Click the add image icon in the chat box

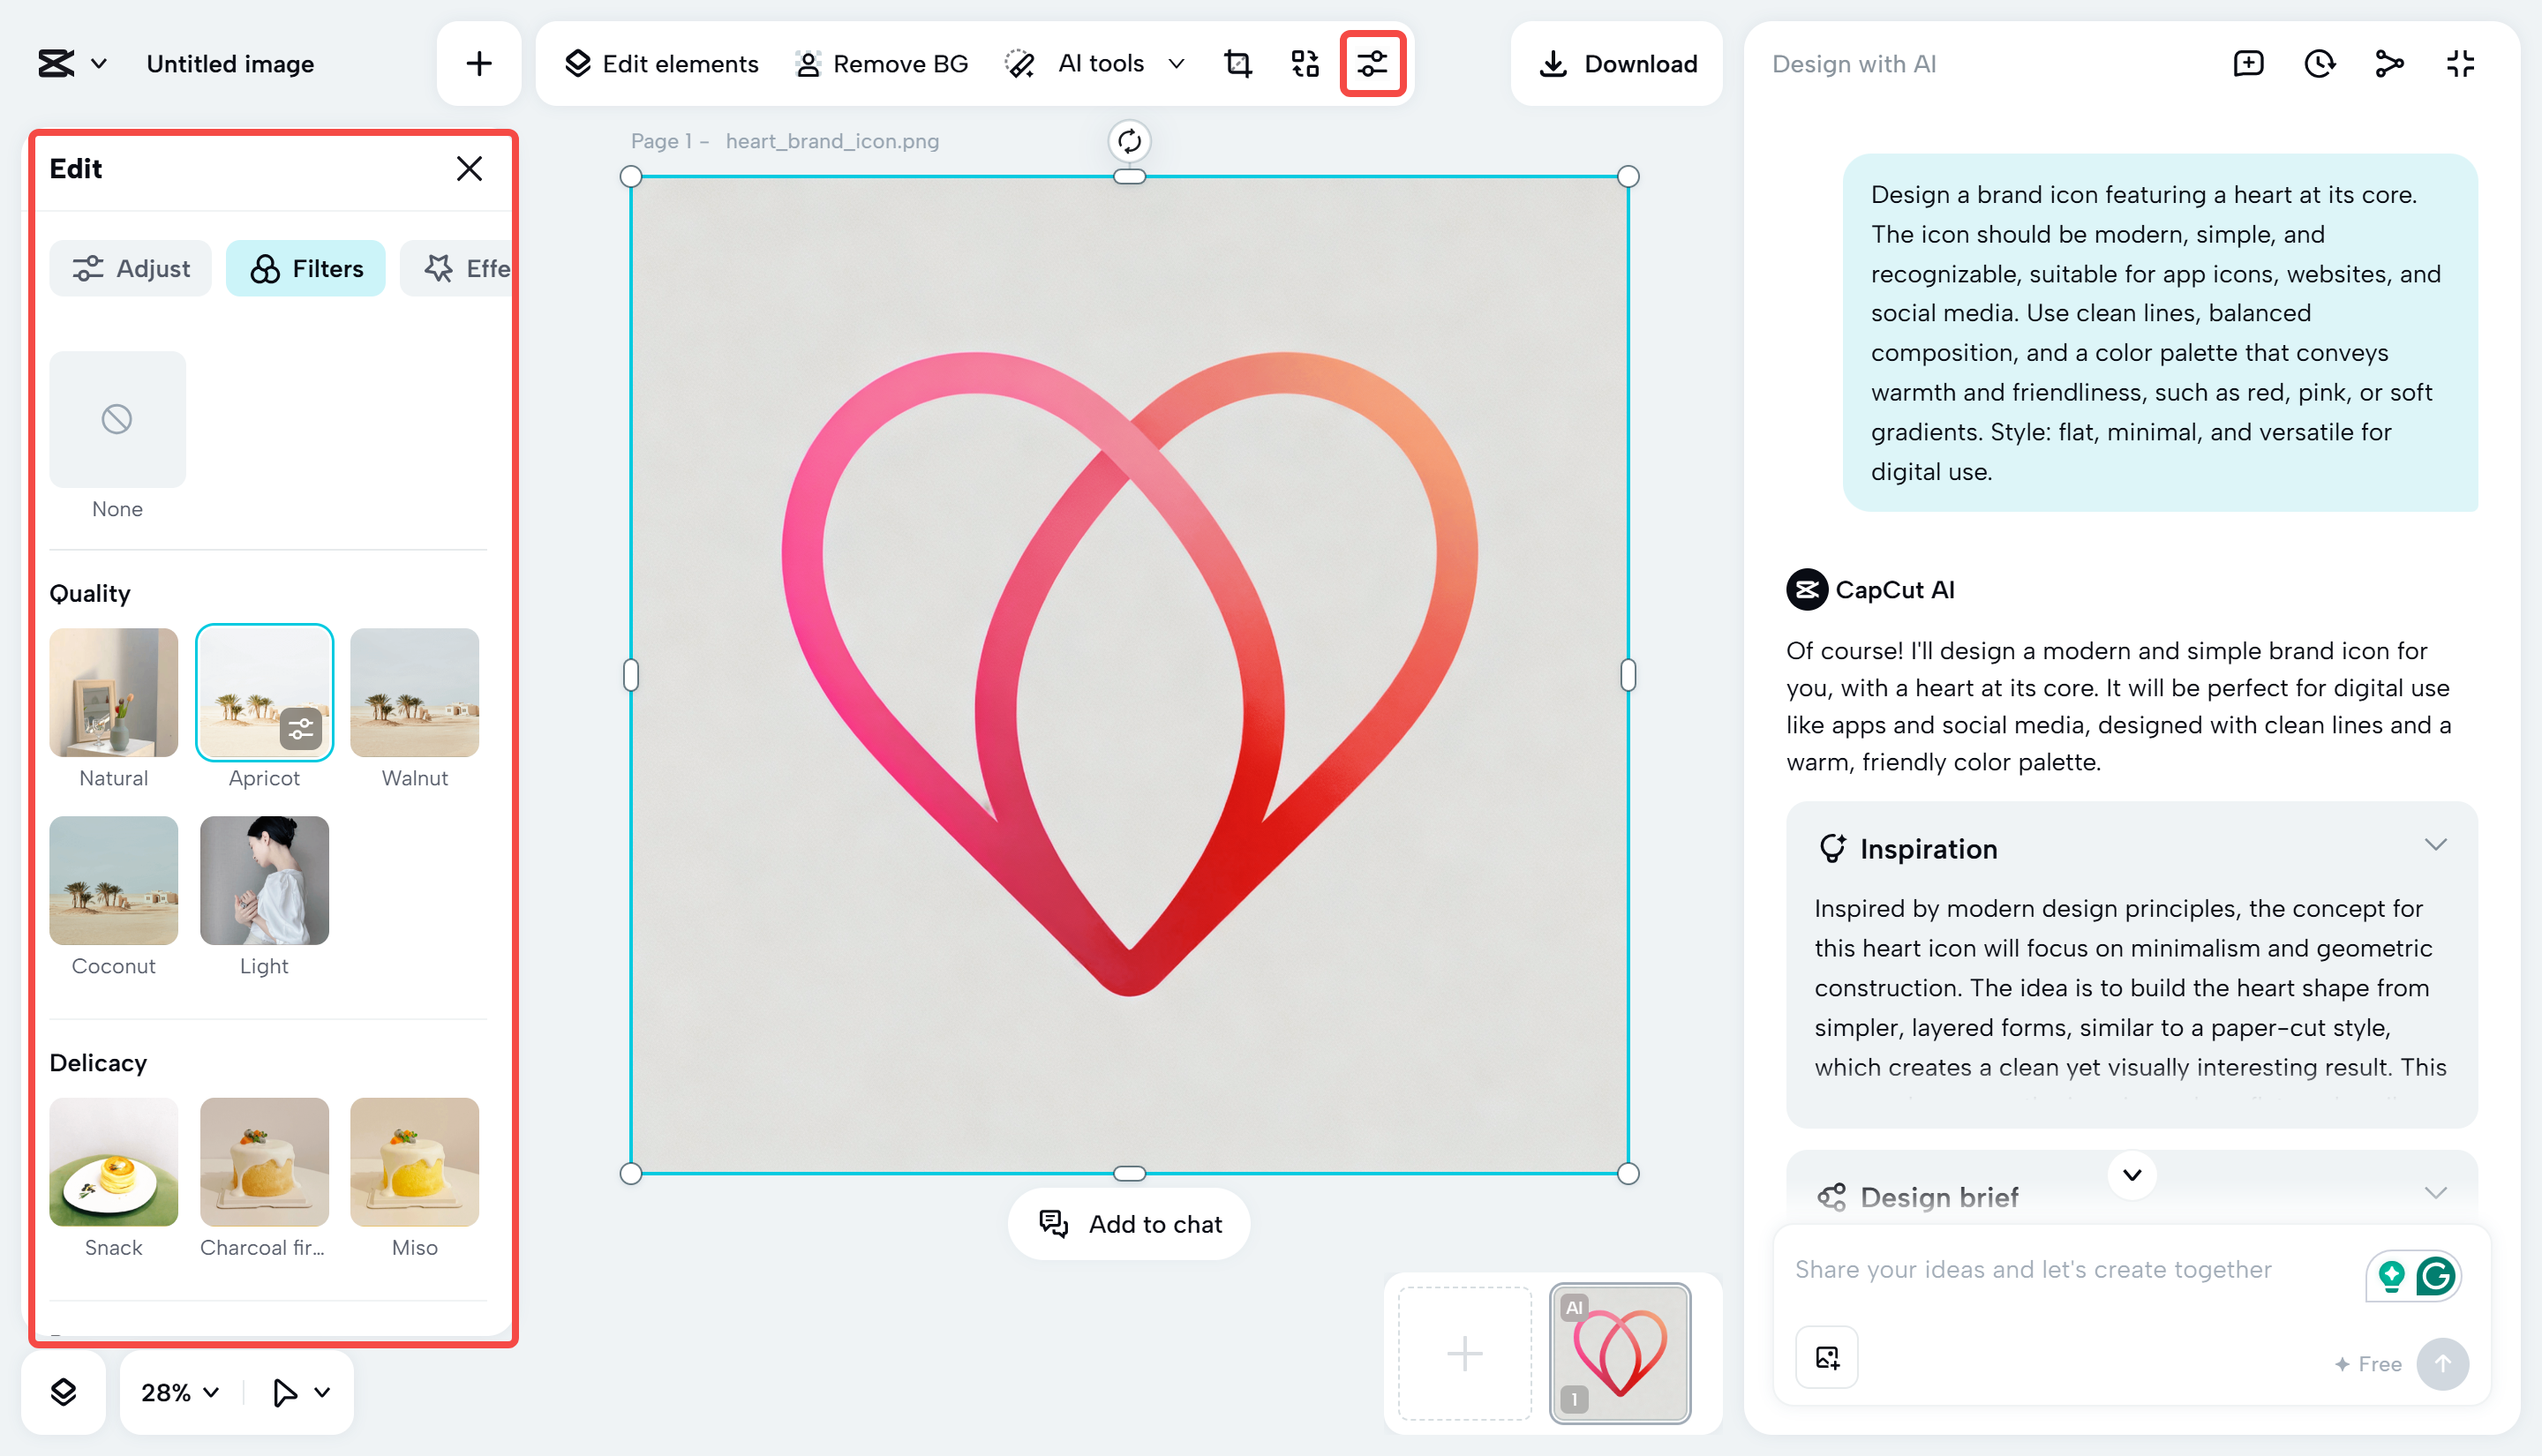(x=1826, y=1356)
